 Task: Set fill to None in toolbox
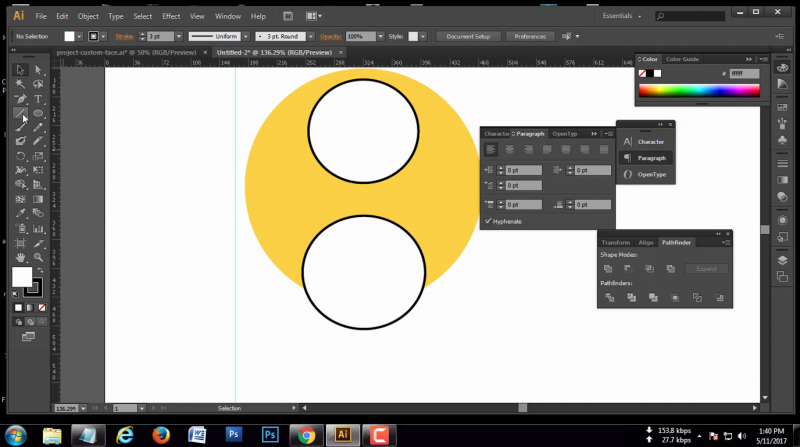[41, 307]
